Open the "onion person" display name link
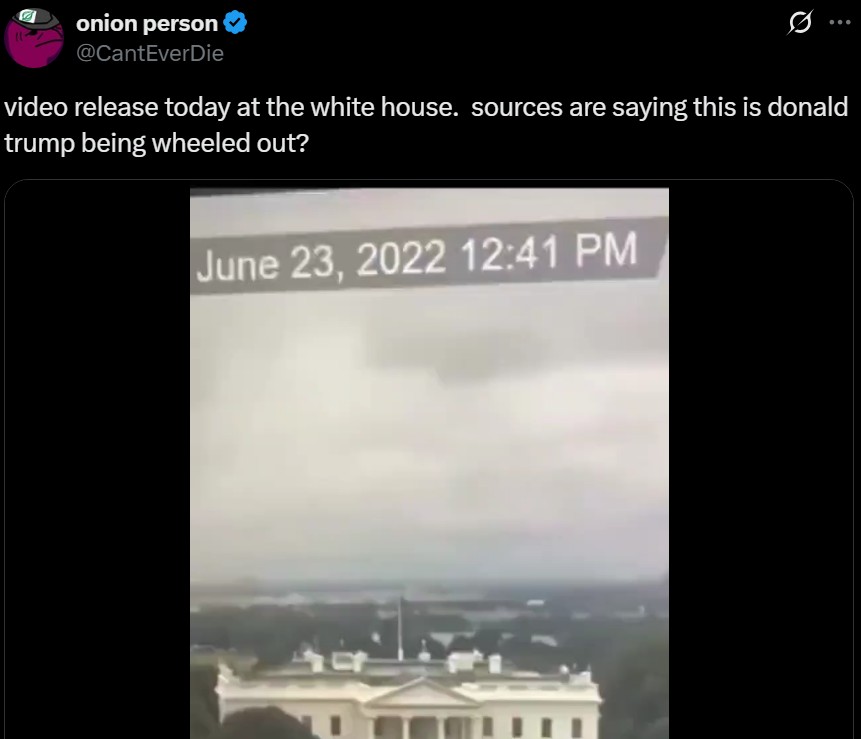Viewport: 861px width, 739px height. (x=147, y=24)
